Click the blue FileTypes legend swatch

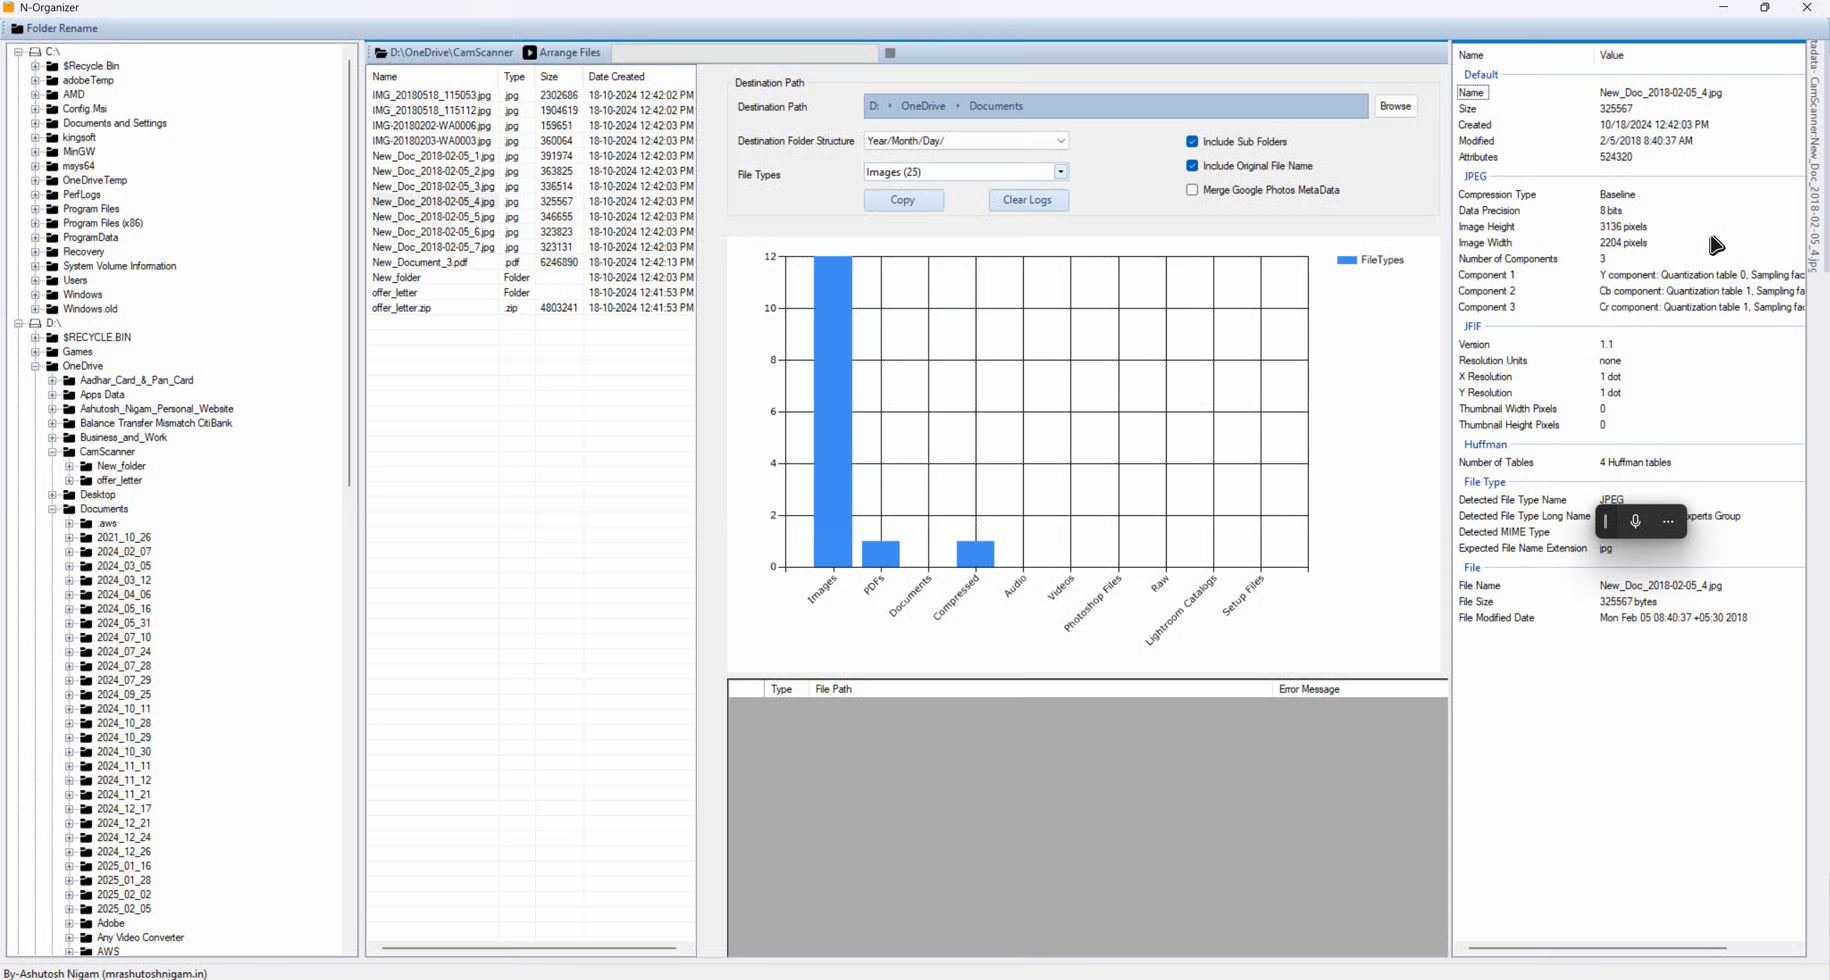click(x=1346, y=260)
